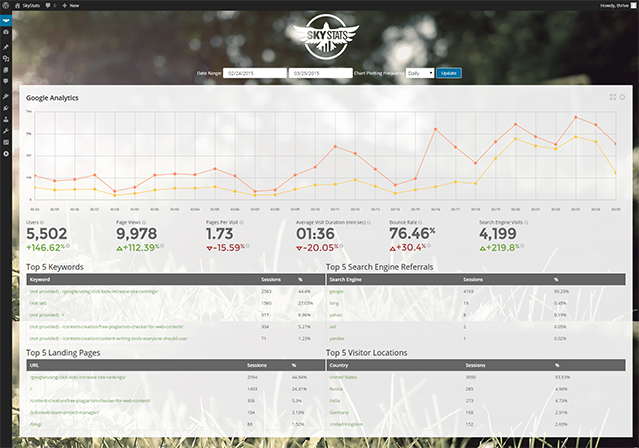Viewport: 639px width, 448px height.
Task: Open the Plugins sidebar icon
Action: [6, 108]
